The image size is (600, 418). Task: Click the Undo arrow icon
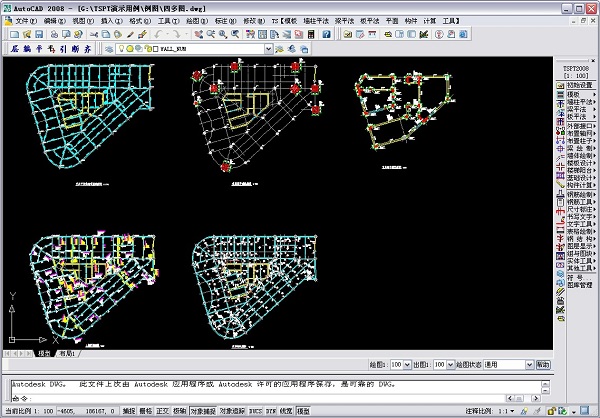tap(158, 34)
